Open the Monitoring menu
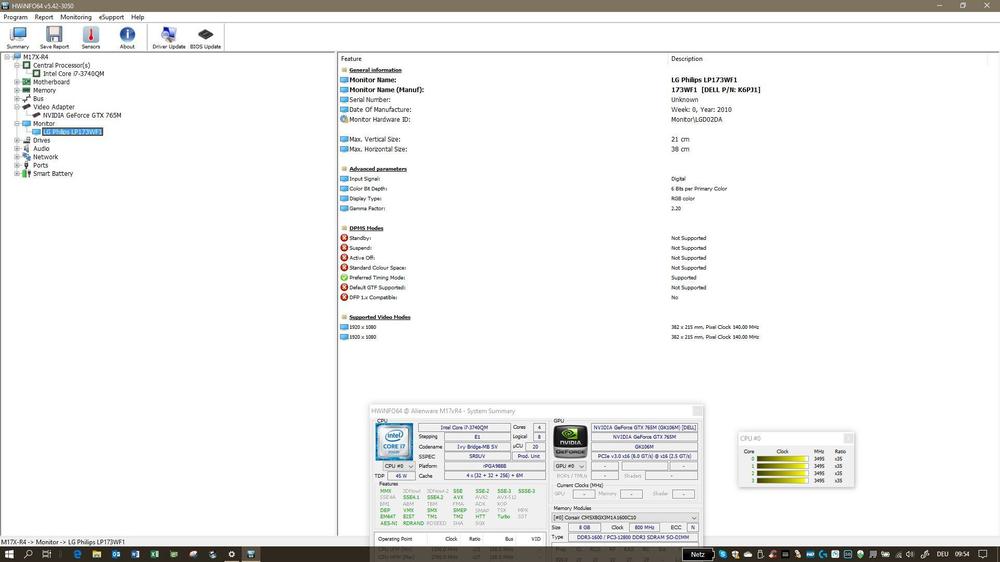The height and width of the screenshot is (562, 1000). [x=75, y=17]
